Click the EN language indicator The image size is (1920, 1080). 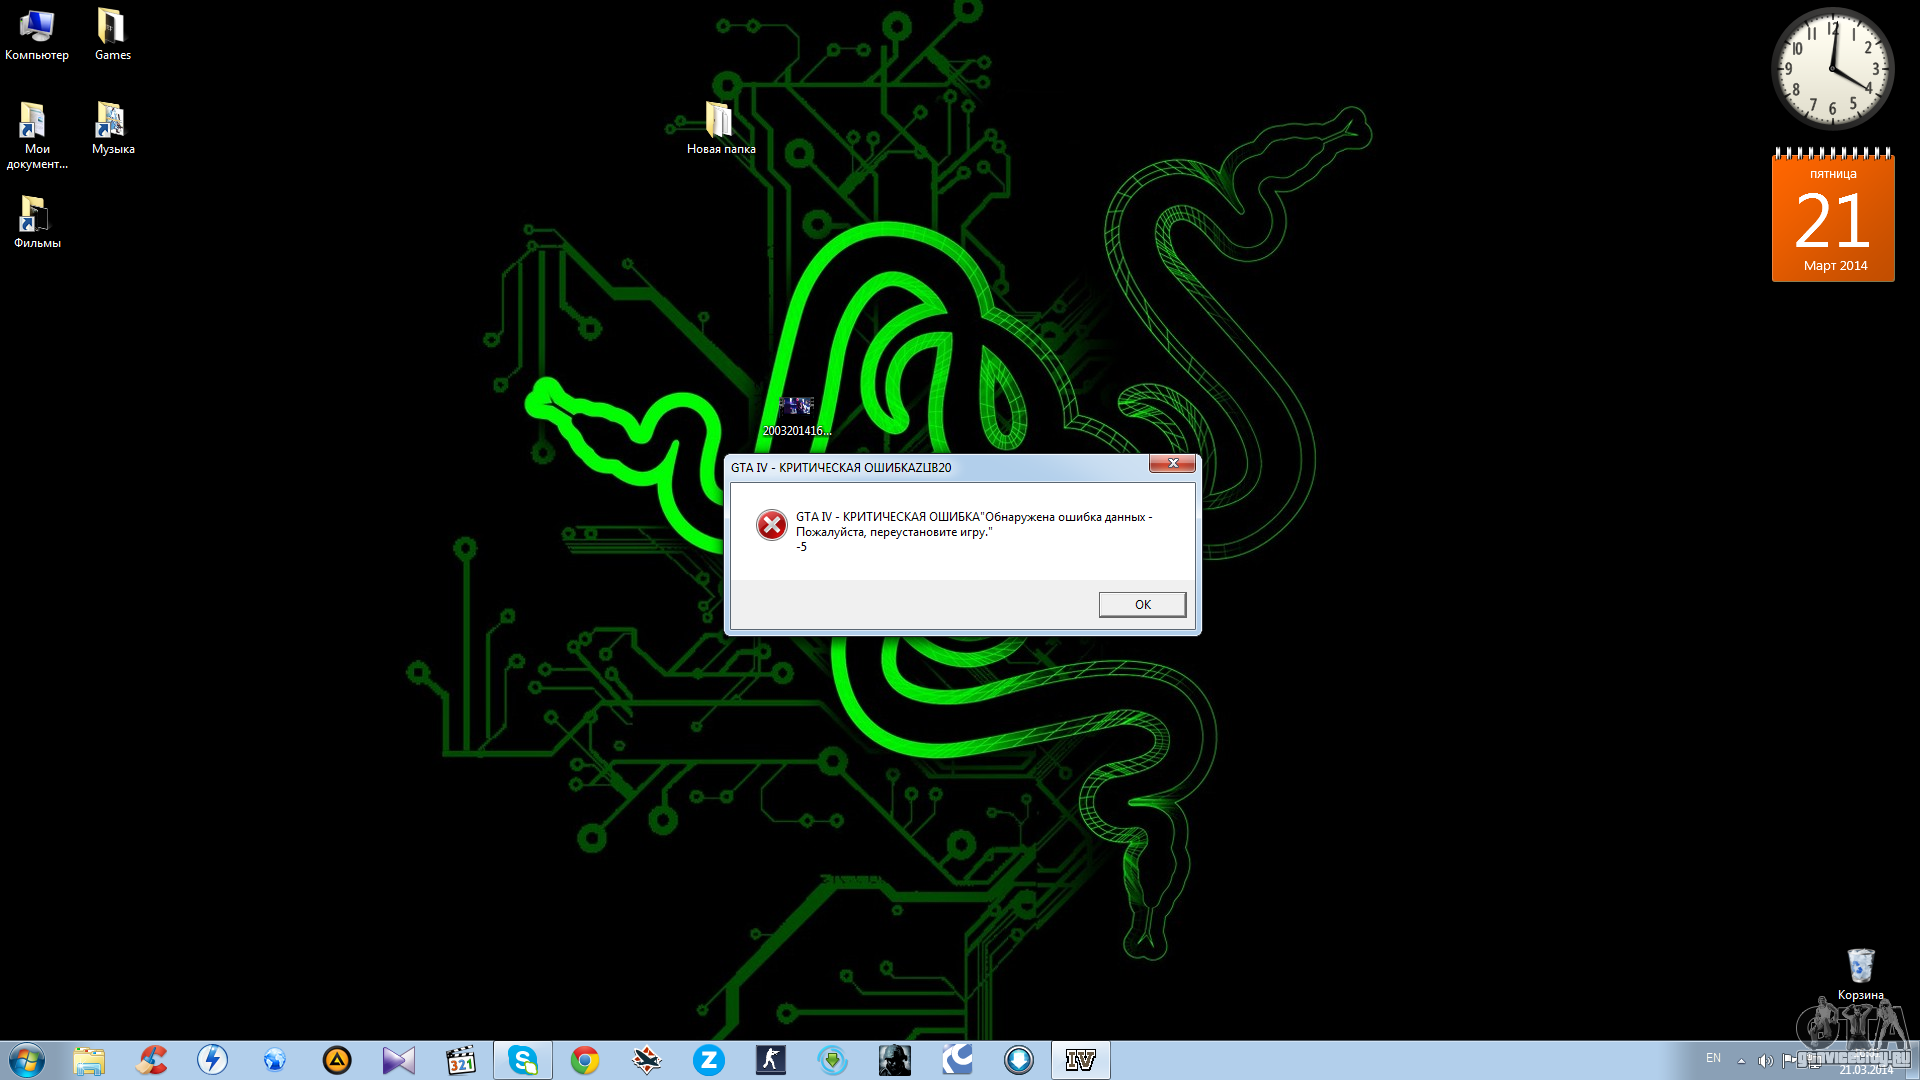pyautogui.click(x=1713, y=1058)
